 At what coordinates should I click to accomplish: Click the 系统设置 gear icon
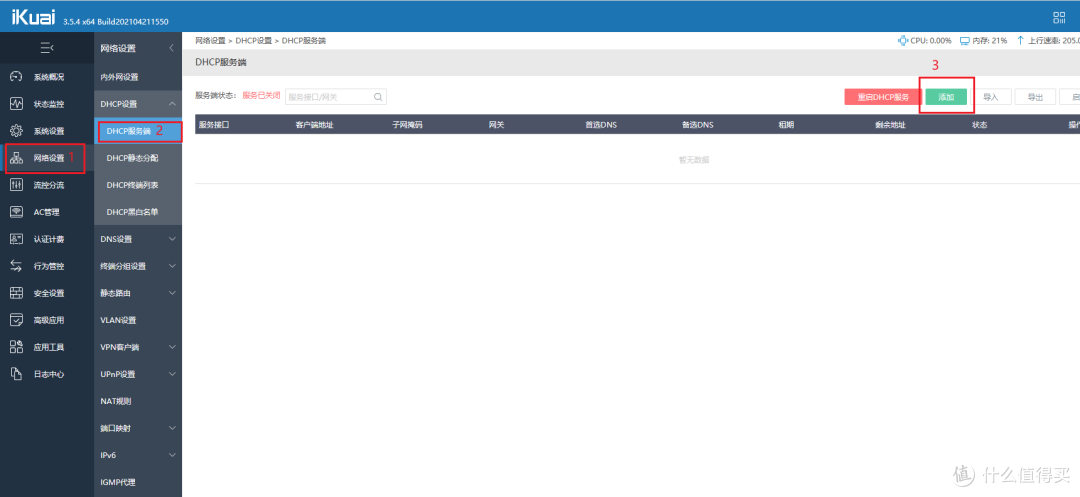(16, 130)
